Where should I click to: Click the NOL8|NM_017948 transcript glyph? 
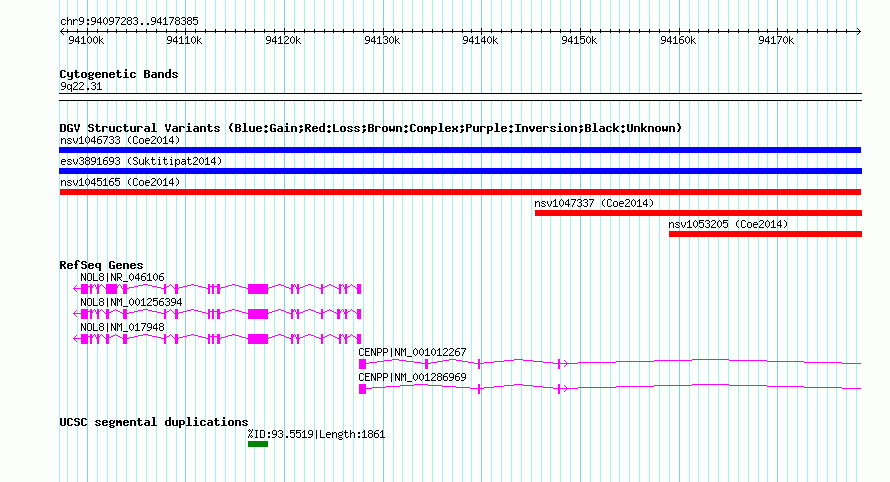[217, 339]
